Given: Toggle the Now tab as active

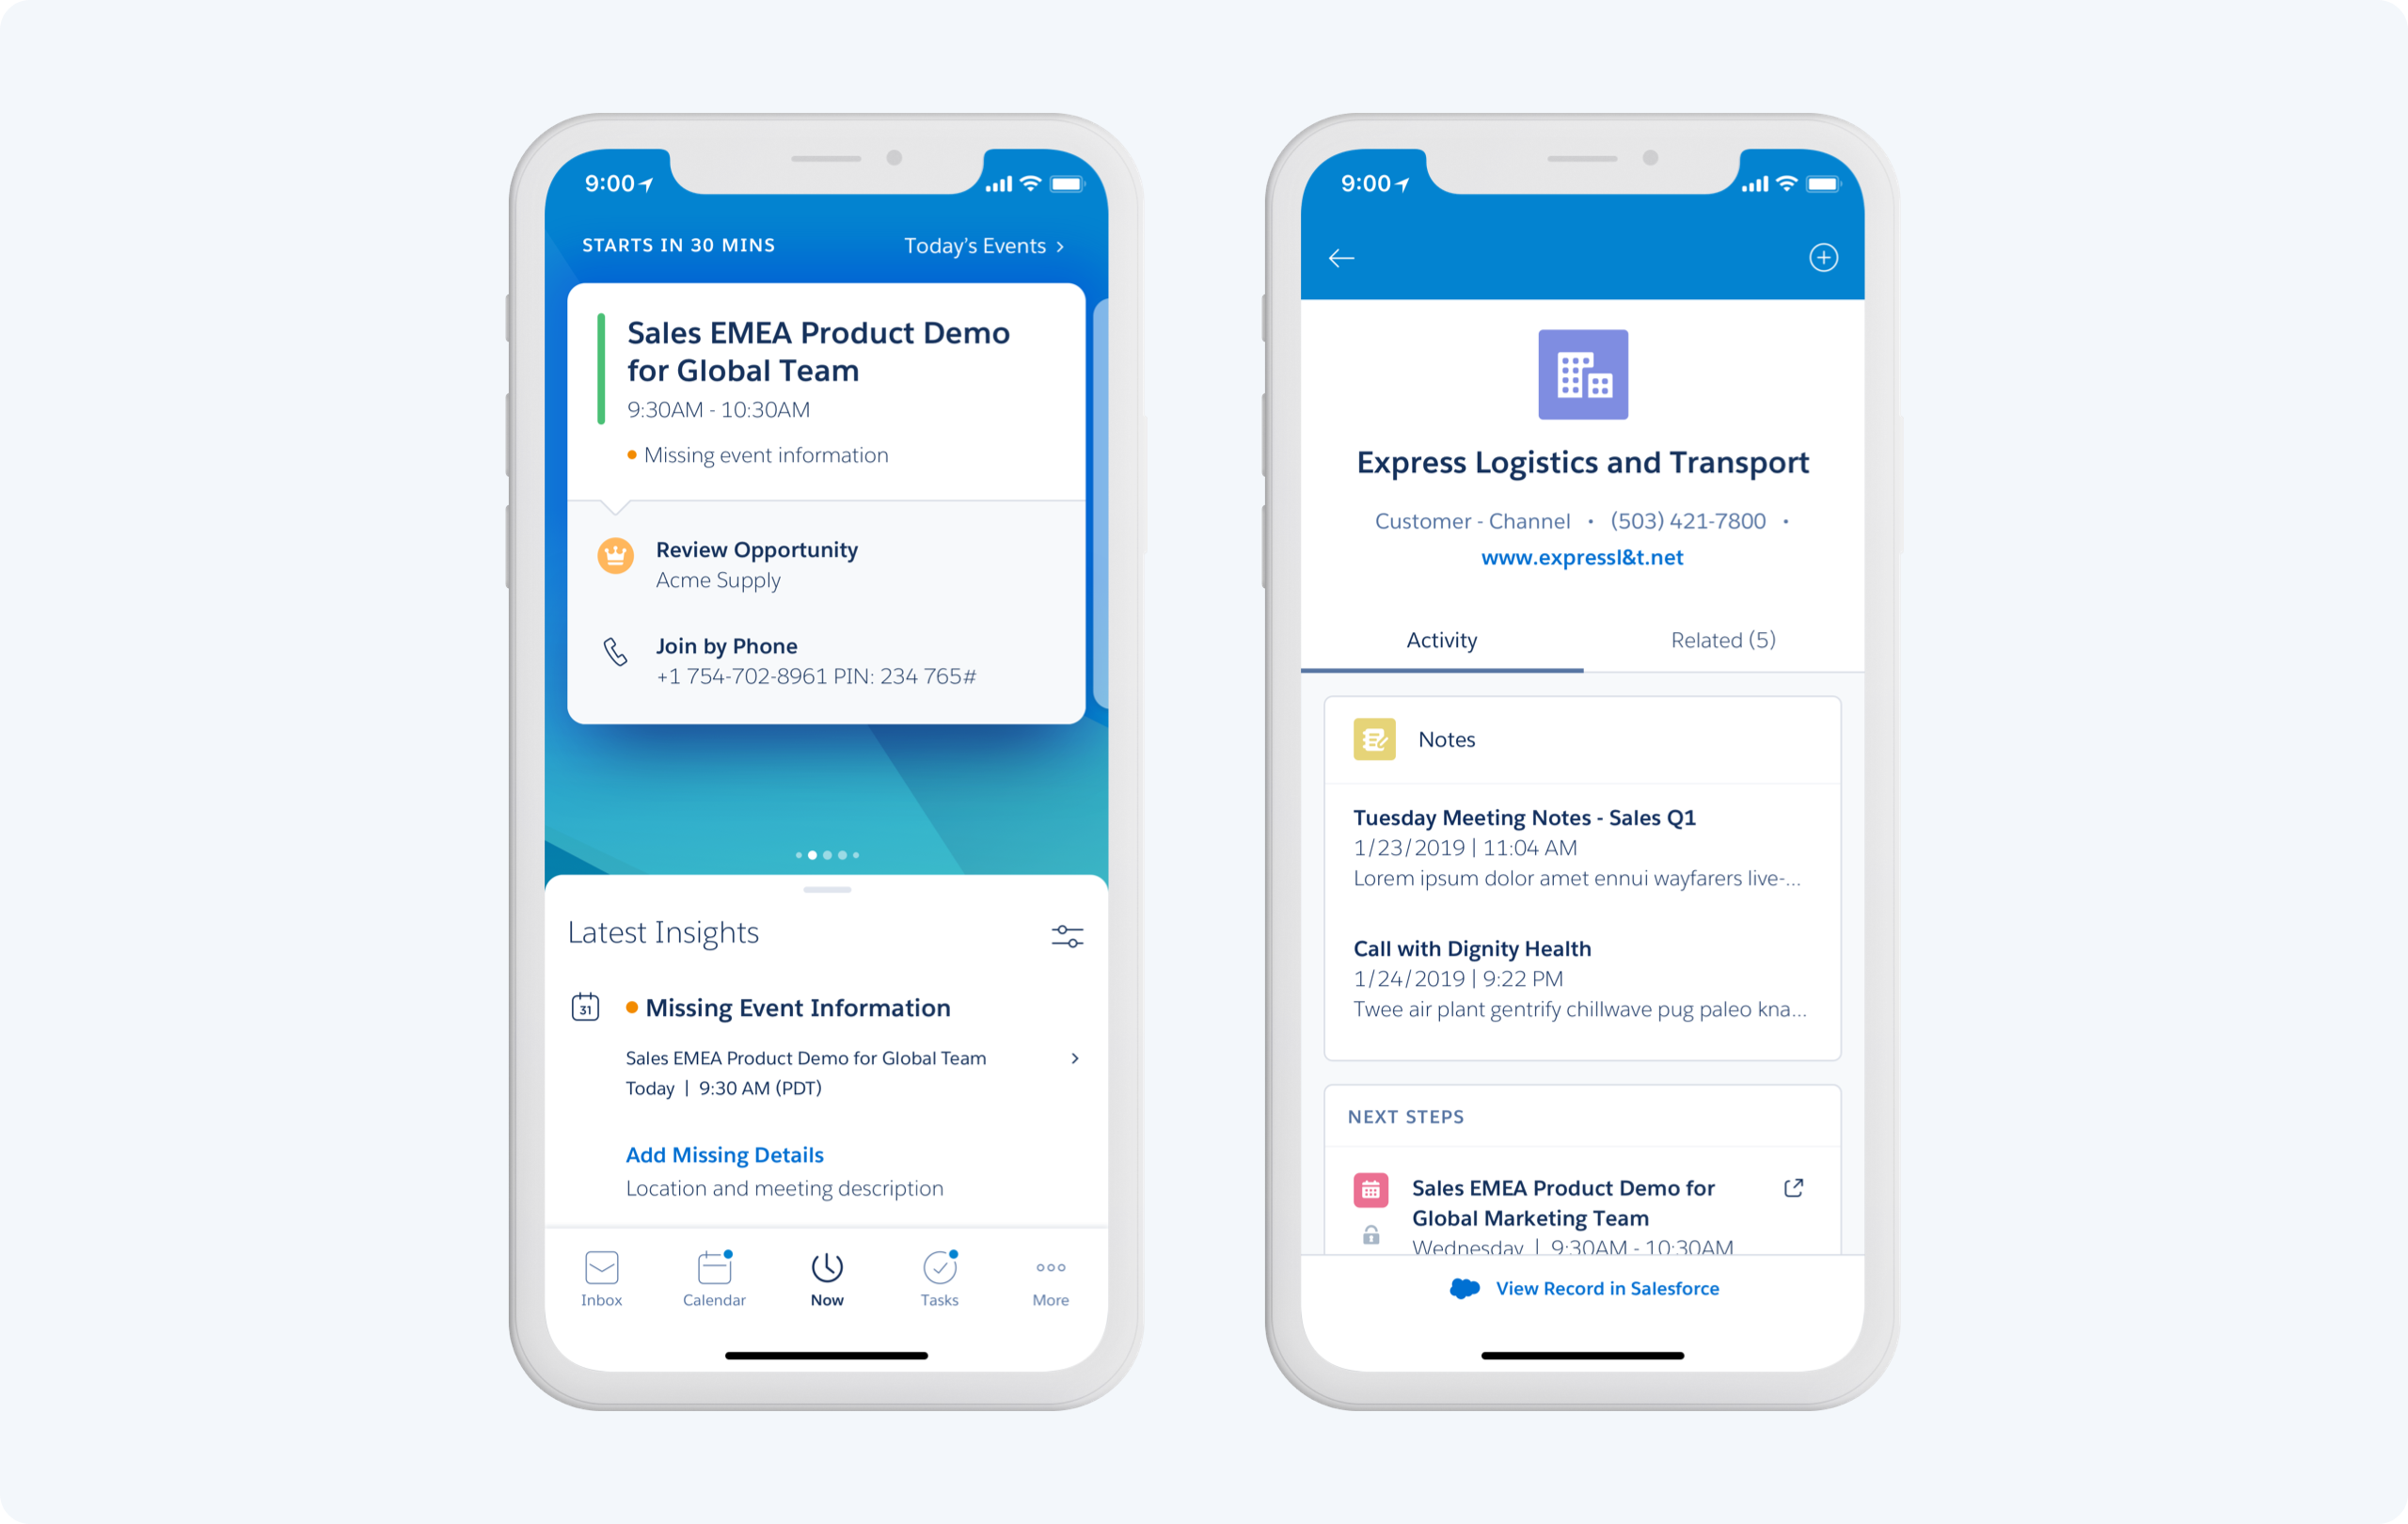Looking at the screenshot, I should (825, 1281).
